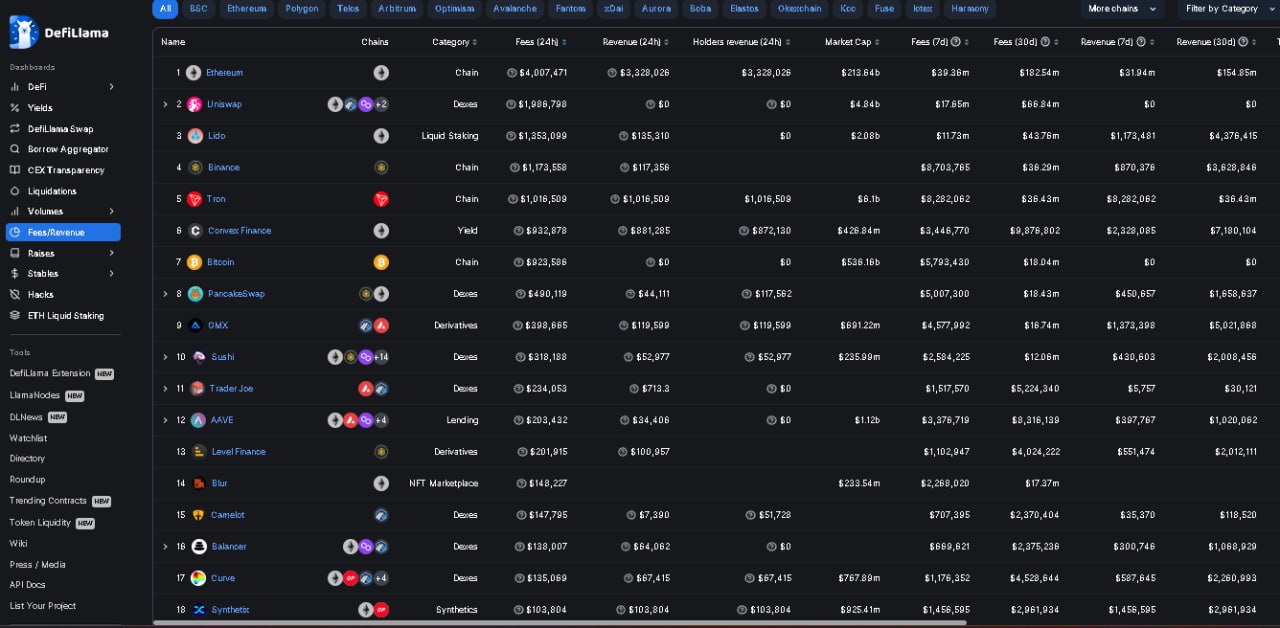Open the More chains dropdown
This screenshot has width=1280, height=628.
click(1122, 9)
